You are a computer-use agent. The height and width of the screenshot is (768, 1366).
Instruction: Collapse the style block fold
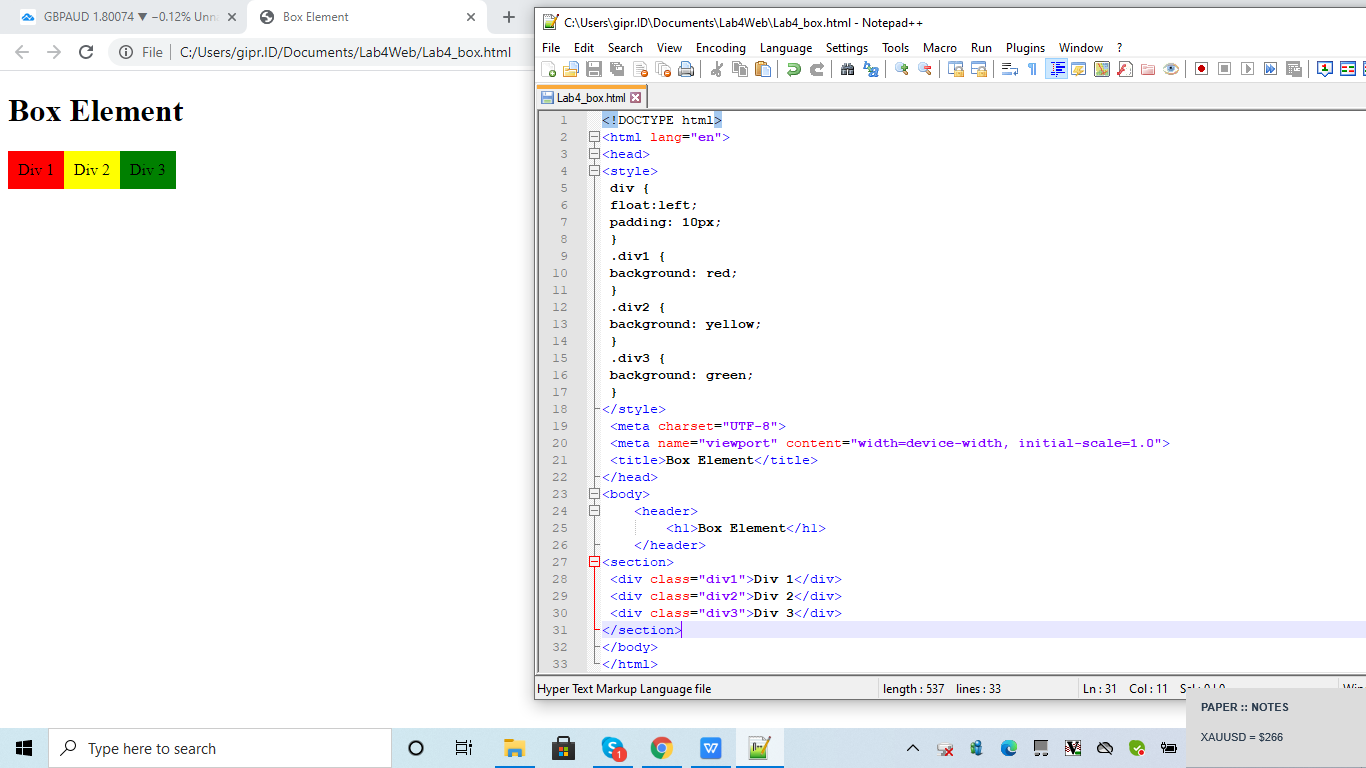(x=594, y=171)
